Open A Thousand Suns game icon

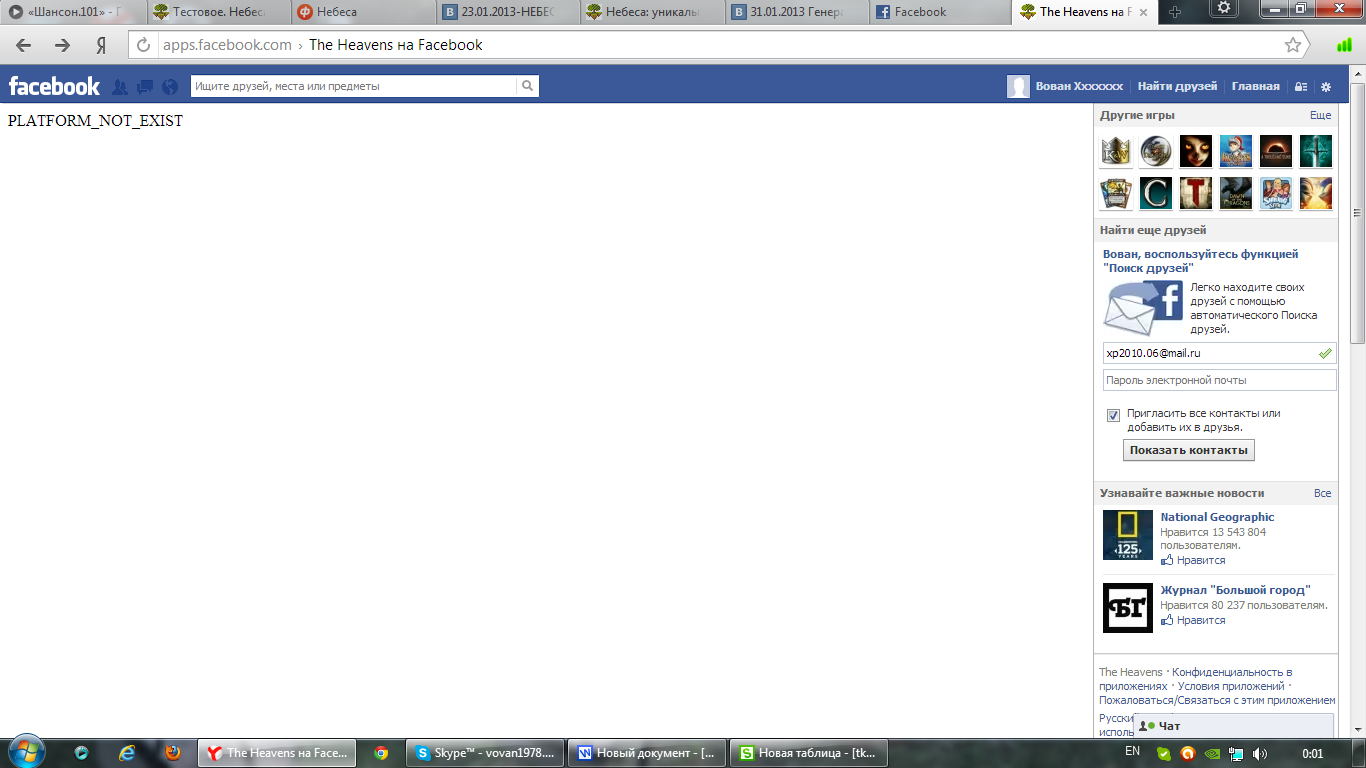[1276, 151]
